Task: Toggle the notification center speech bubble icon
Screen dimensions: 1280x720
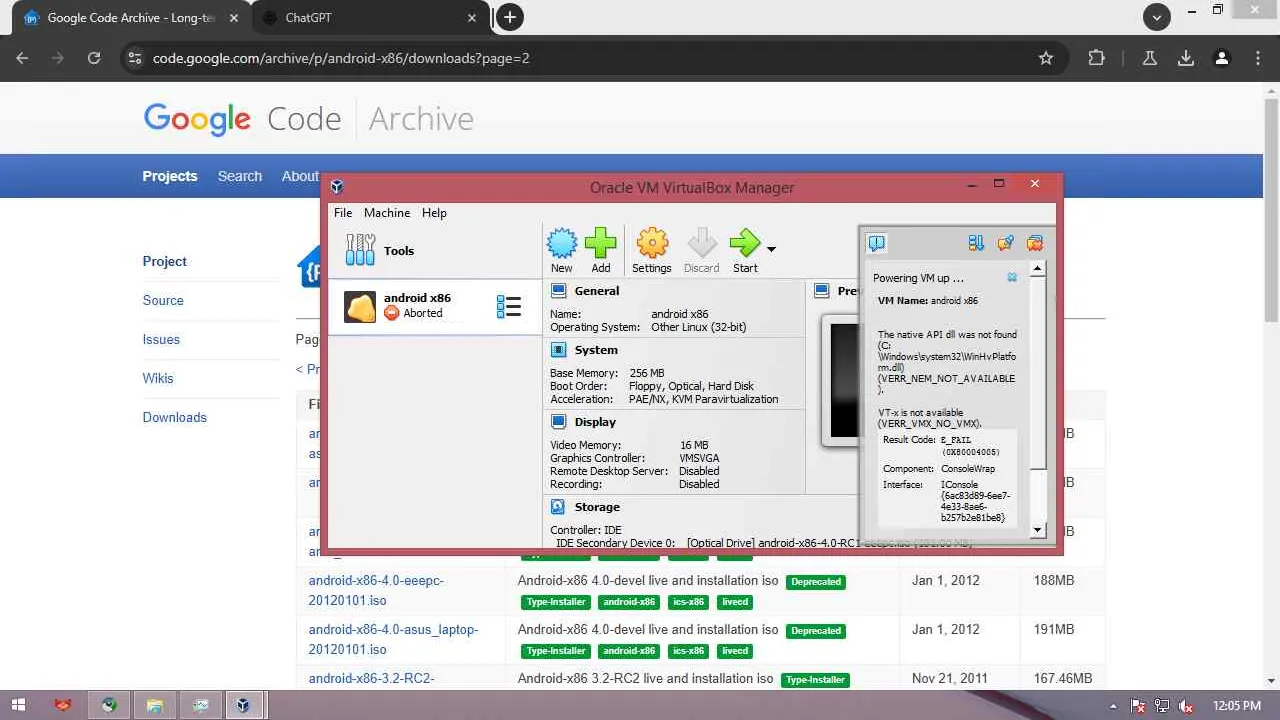Action: click(877, 243)
